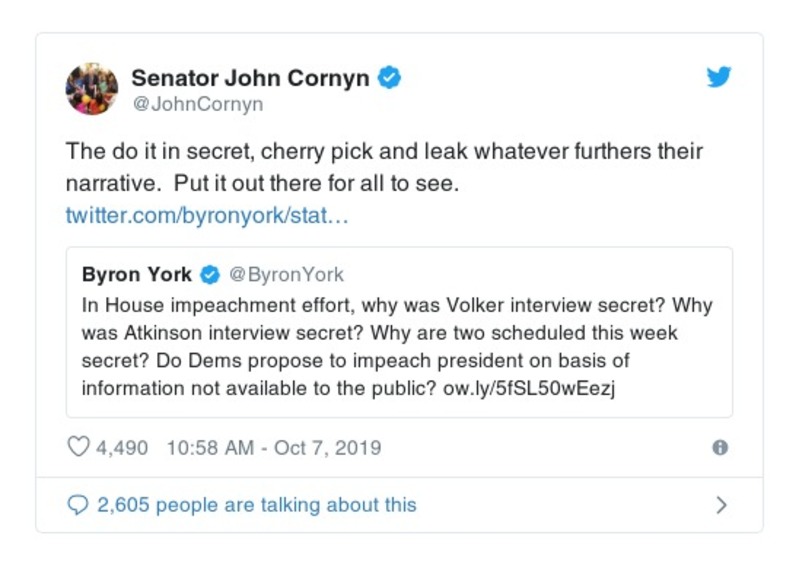Click the Twitter bird logo icon
The height and width of the screenshot is (583, 799).
tap(719, 77)
